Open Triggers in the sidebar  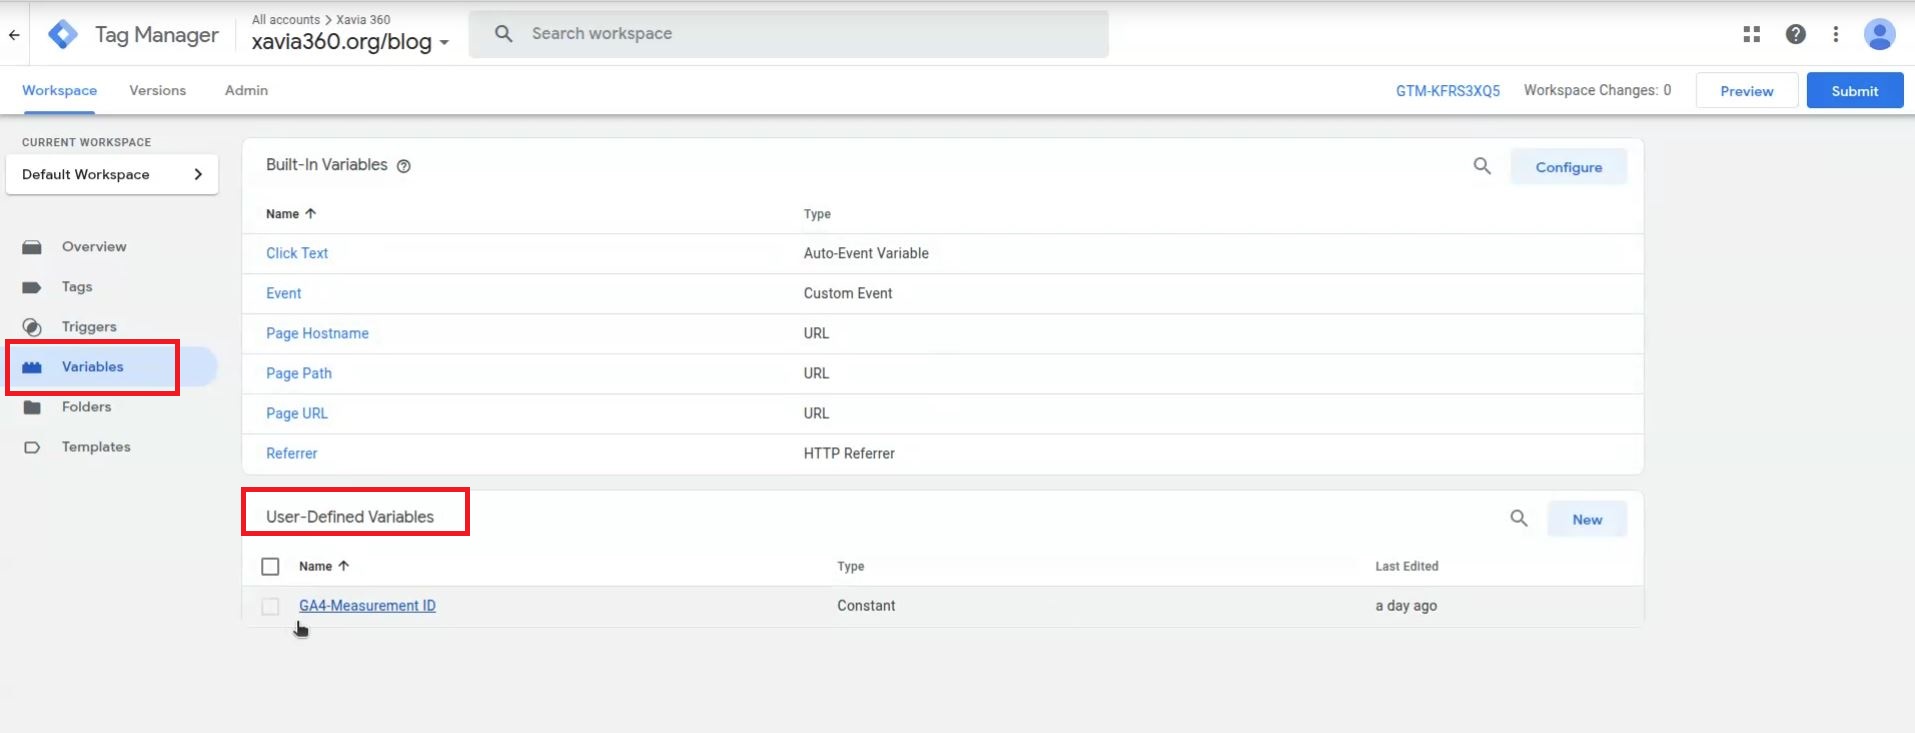tap(89, 327)
